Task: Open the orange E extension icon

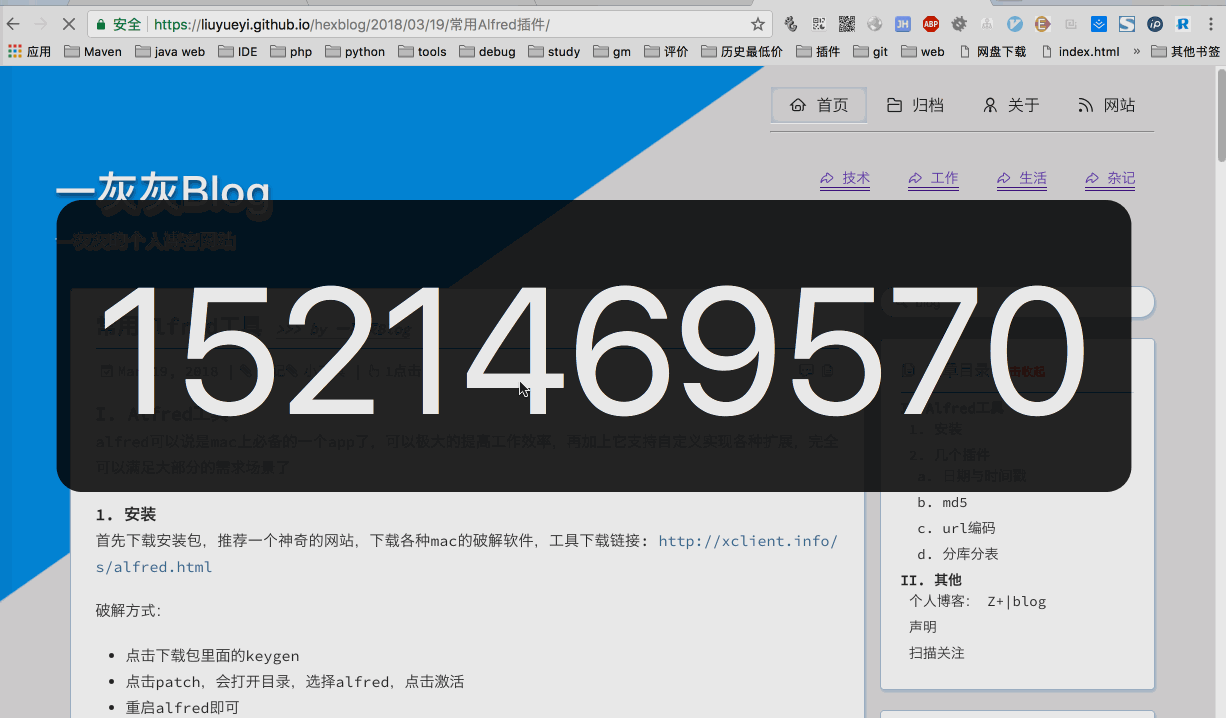Action: 1043,24
